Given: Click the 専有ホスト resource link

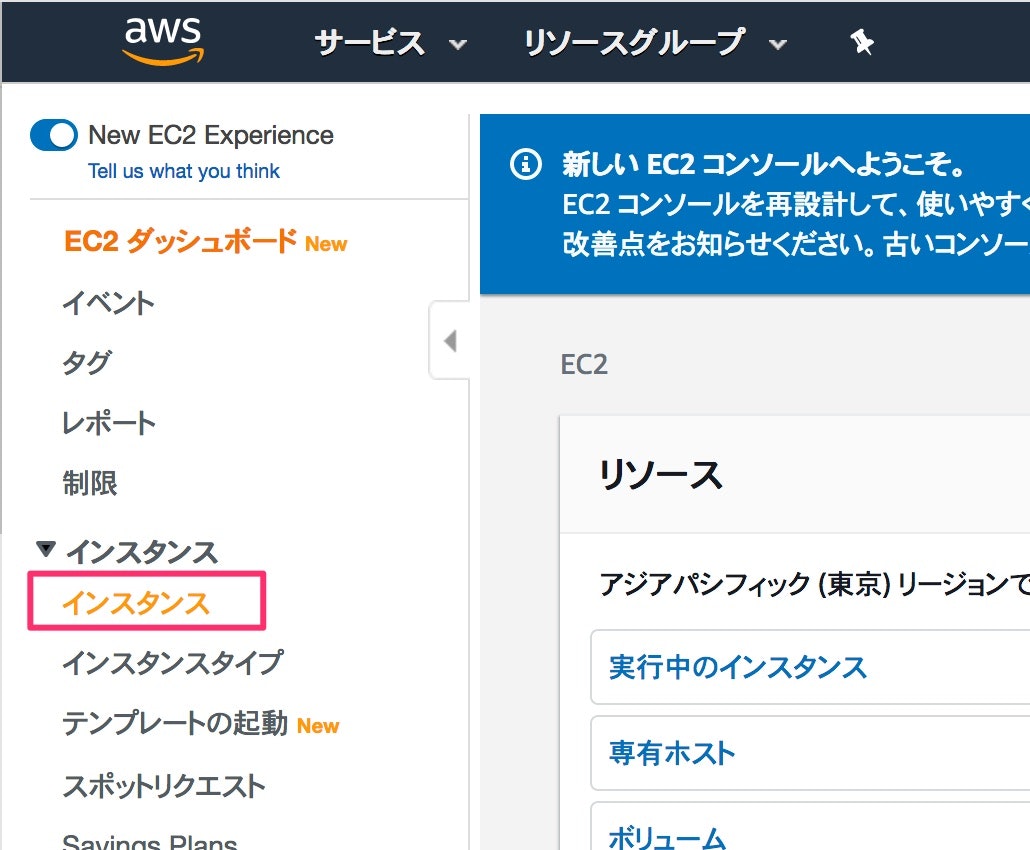Looking at the screenshot, I should point(671,753).
